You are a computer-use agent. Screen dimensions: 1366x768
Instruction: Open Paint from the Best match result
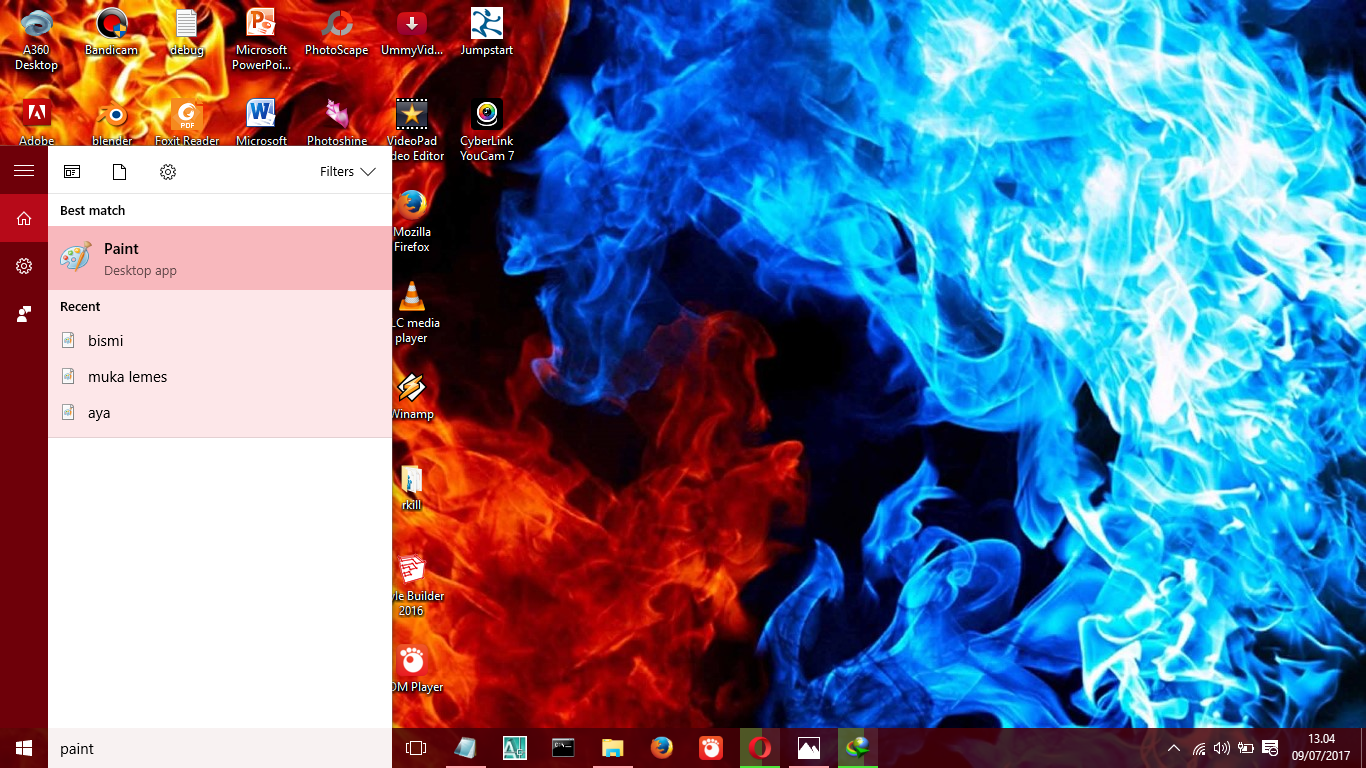click(220, 258)
